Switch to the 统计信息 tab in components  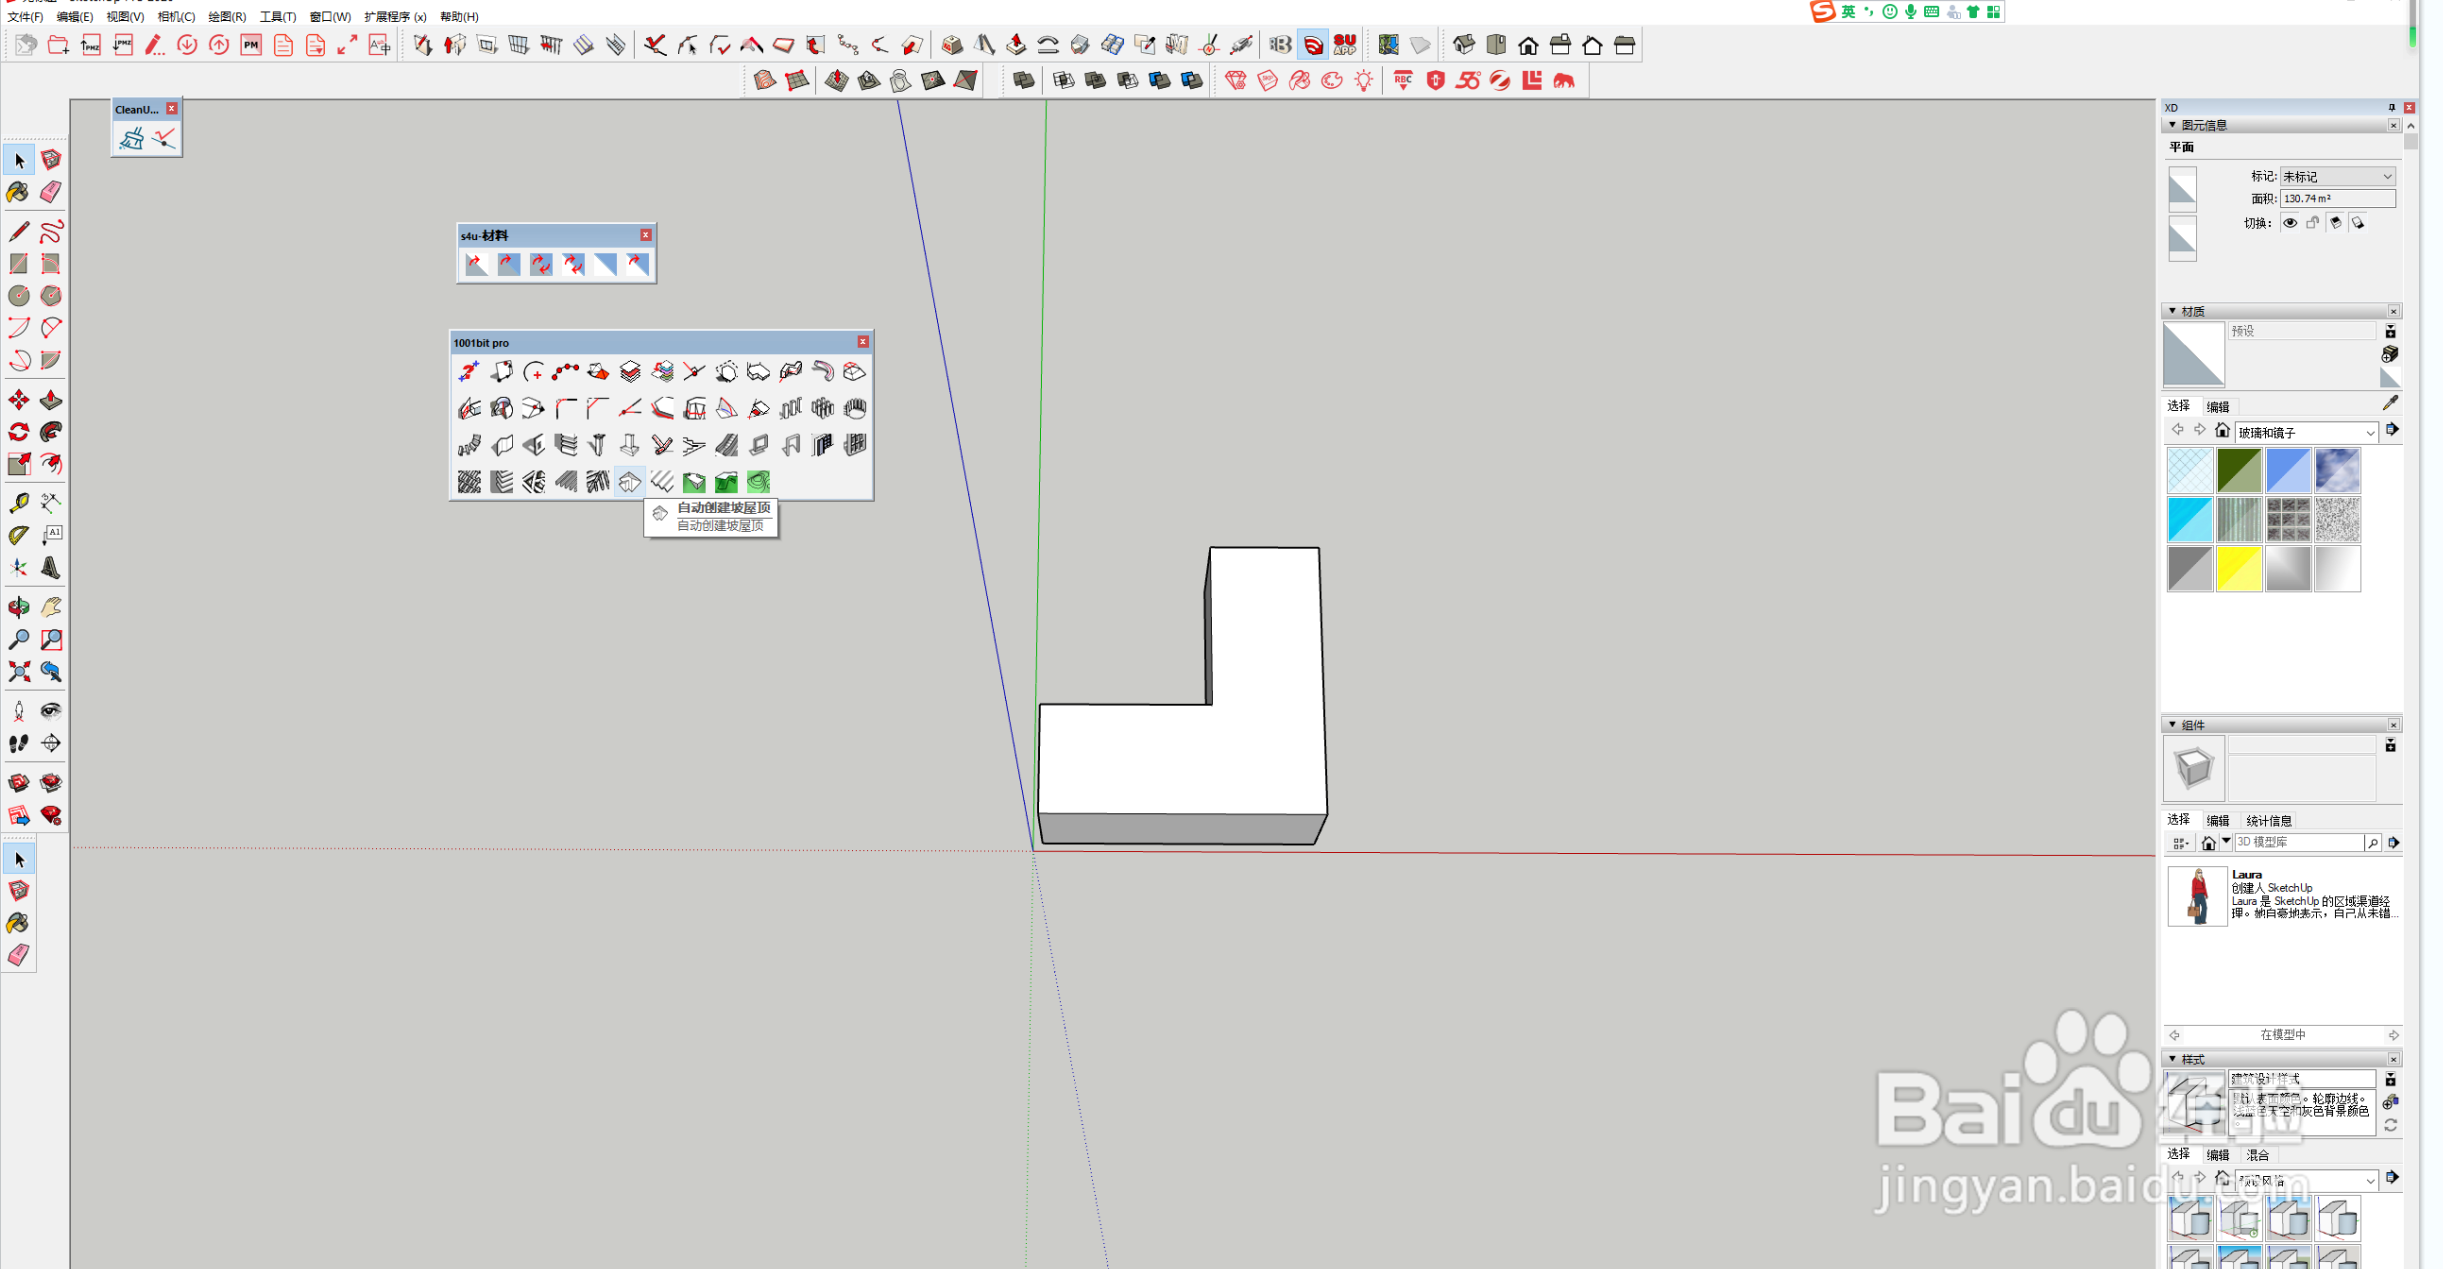[x=2268, y=820]
